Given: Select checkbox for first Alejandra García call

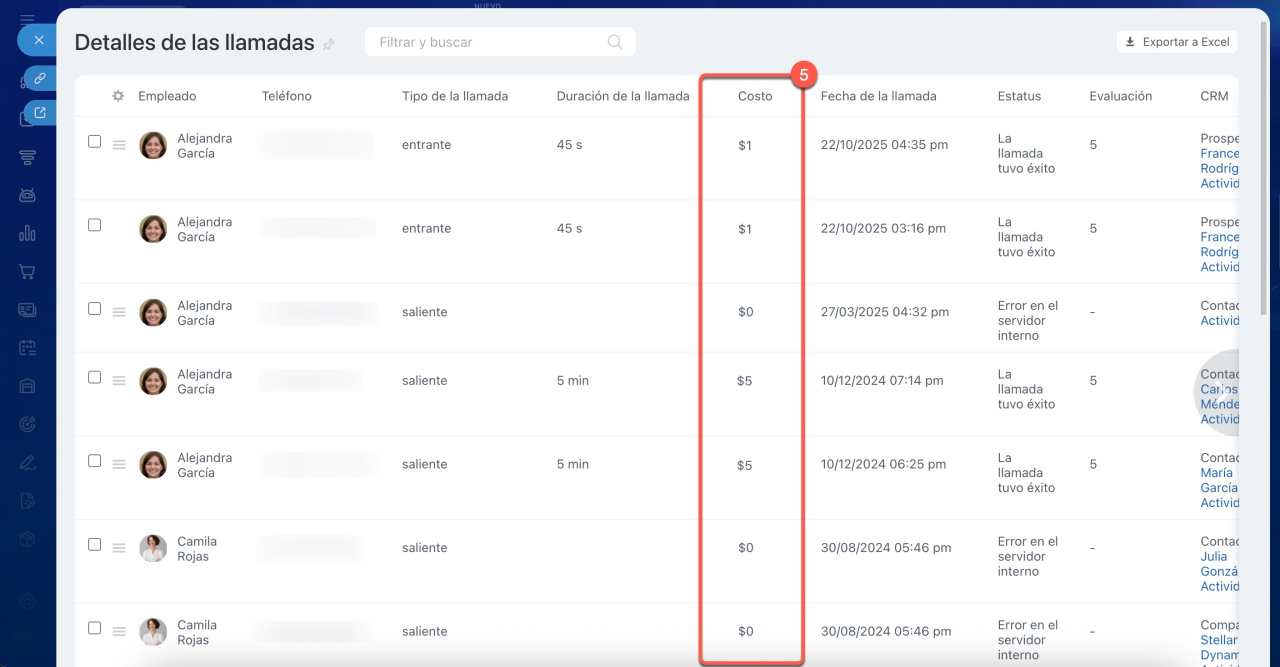Looking at the screenshot, I should tap(94, 142).
